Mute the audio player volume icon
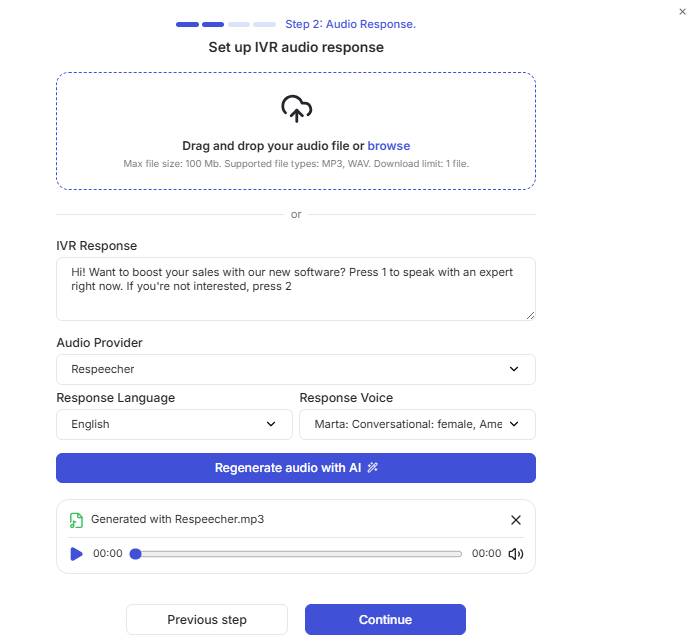The height and width of the screenshot is (641, 695). (515, 554)
